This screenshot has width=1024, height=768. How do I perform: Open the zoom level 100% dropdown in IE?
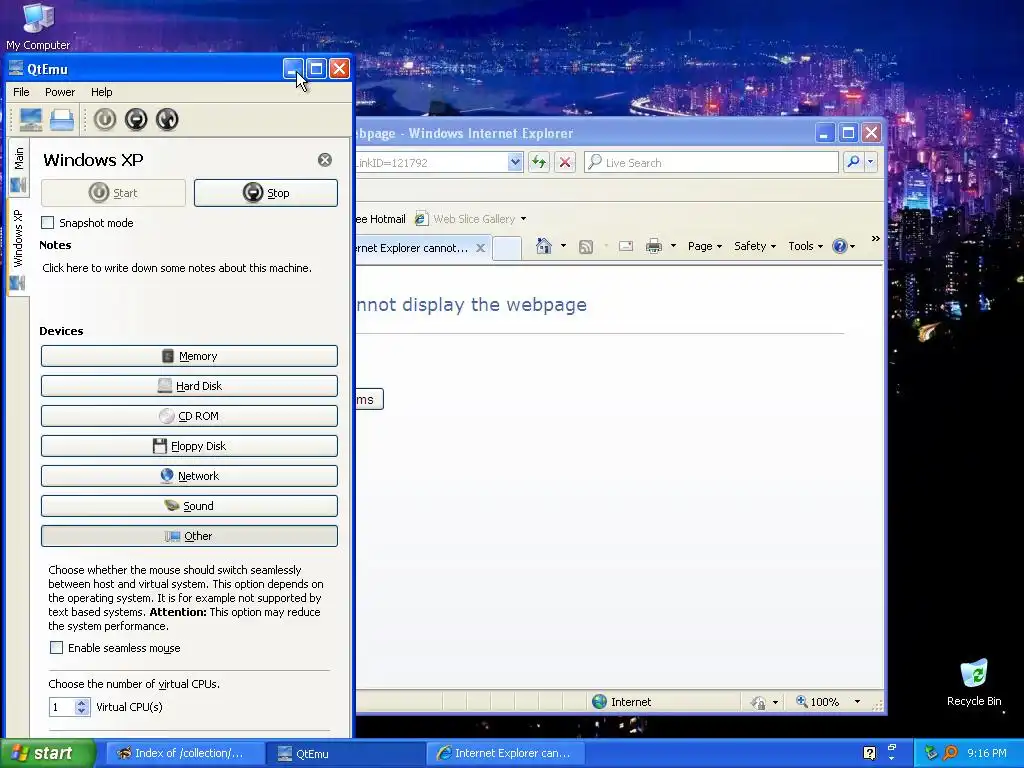coord(857,702)
